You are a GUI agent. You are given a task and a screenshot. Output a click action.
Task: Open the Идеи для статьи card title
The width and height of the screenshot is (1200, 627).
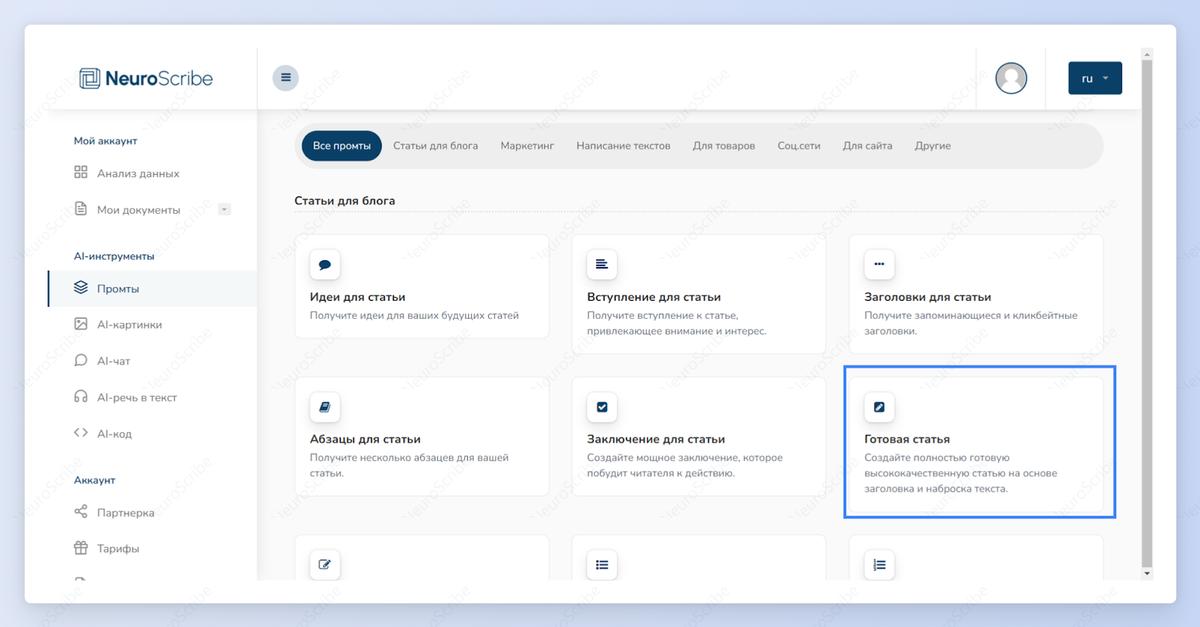(x=358, y=297)
